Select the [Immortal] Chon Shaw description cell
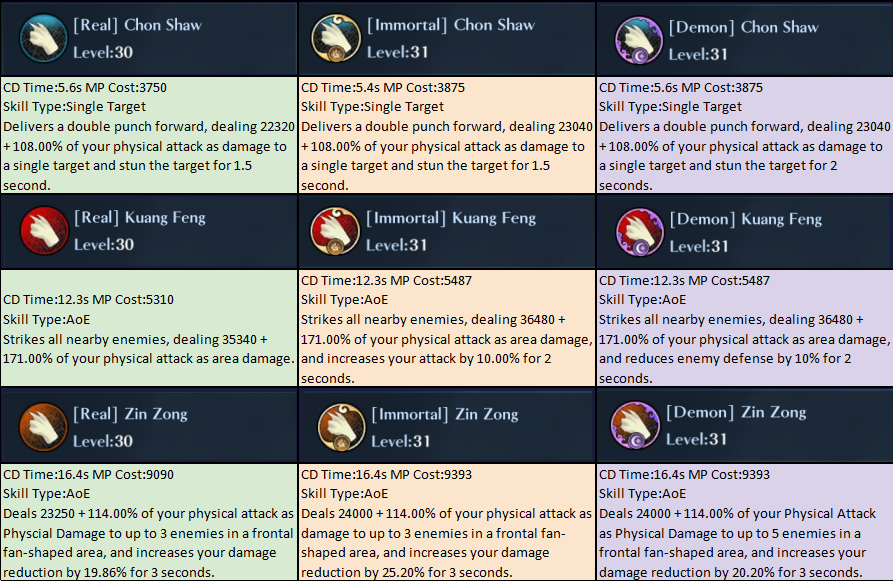 446,136
